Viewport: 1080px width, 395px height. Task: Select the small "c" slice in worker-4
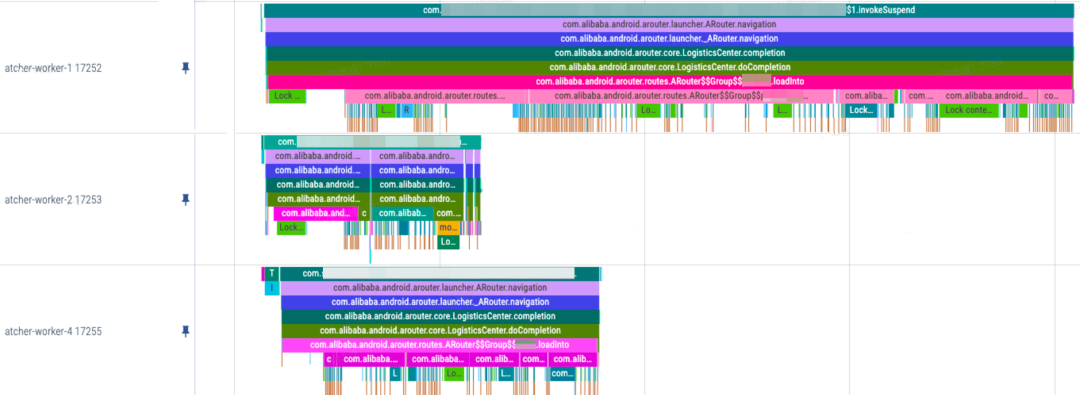click(329, 359)
